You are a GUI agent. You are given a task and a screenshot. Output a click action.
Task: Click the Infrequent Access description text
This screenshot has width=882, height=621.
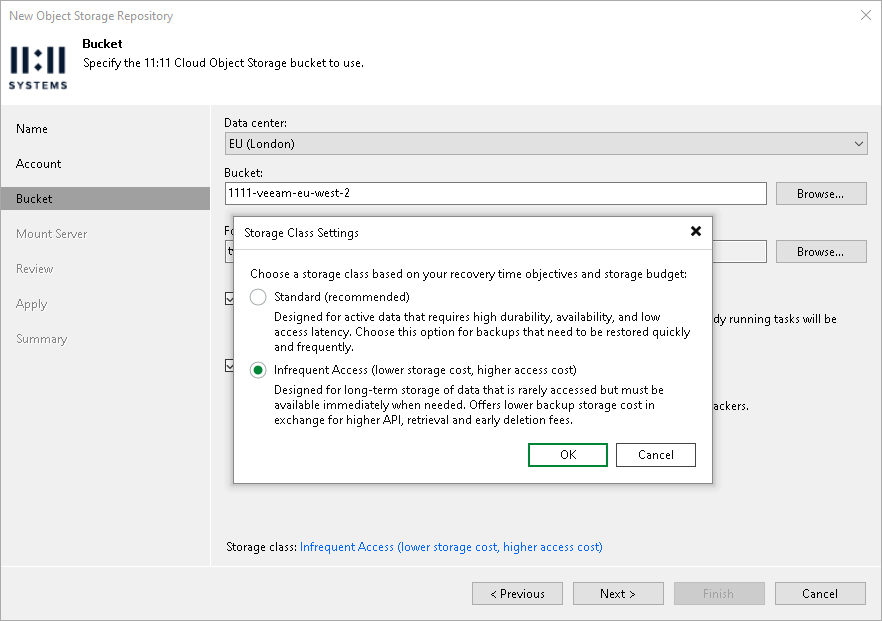point(469,405)
